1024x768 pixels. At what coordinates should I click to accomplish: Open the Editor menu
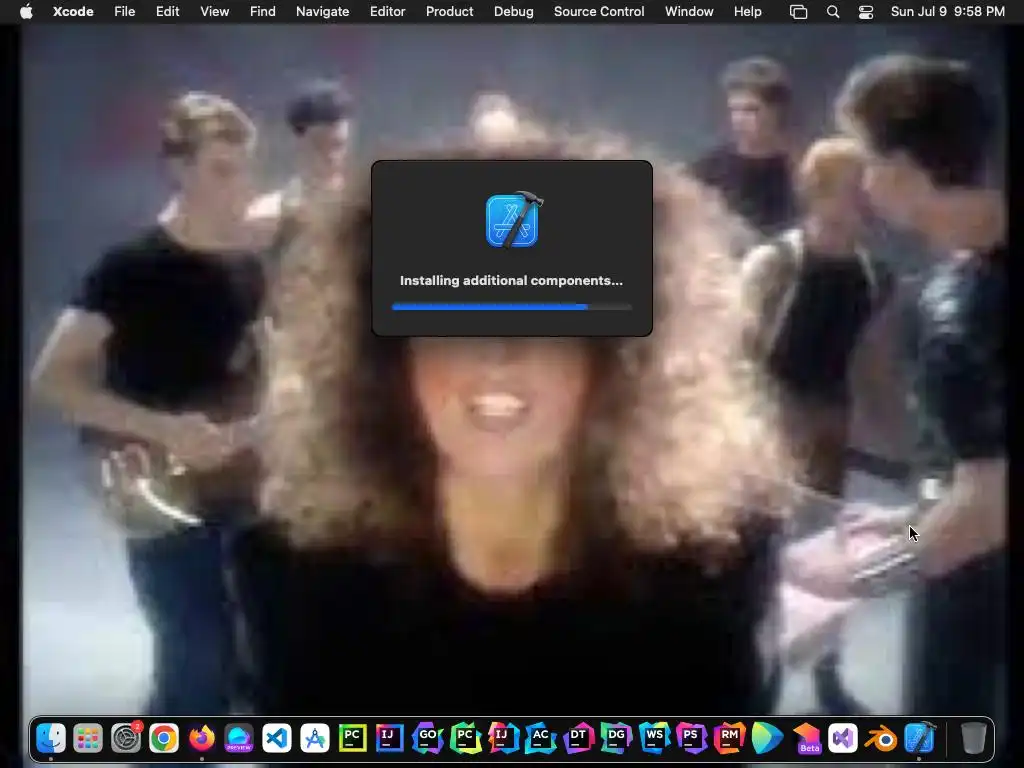(x=387, y=12)
